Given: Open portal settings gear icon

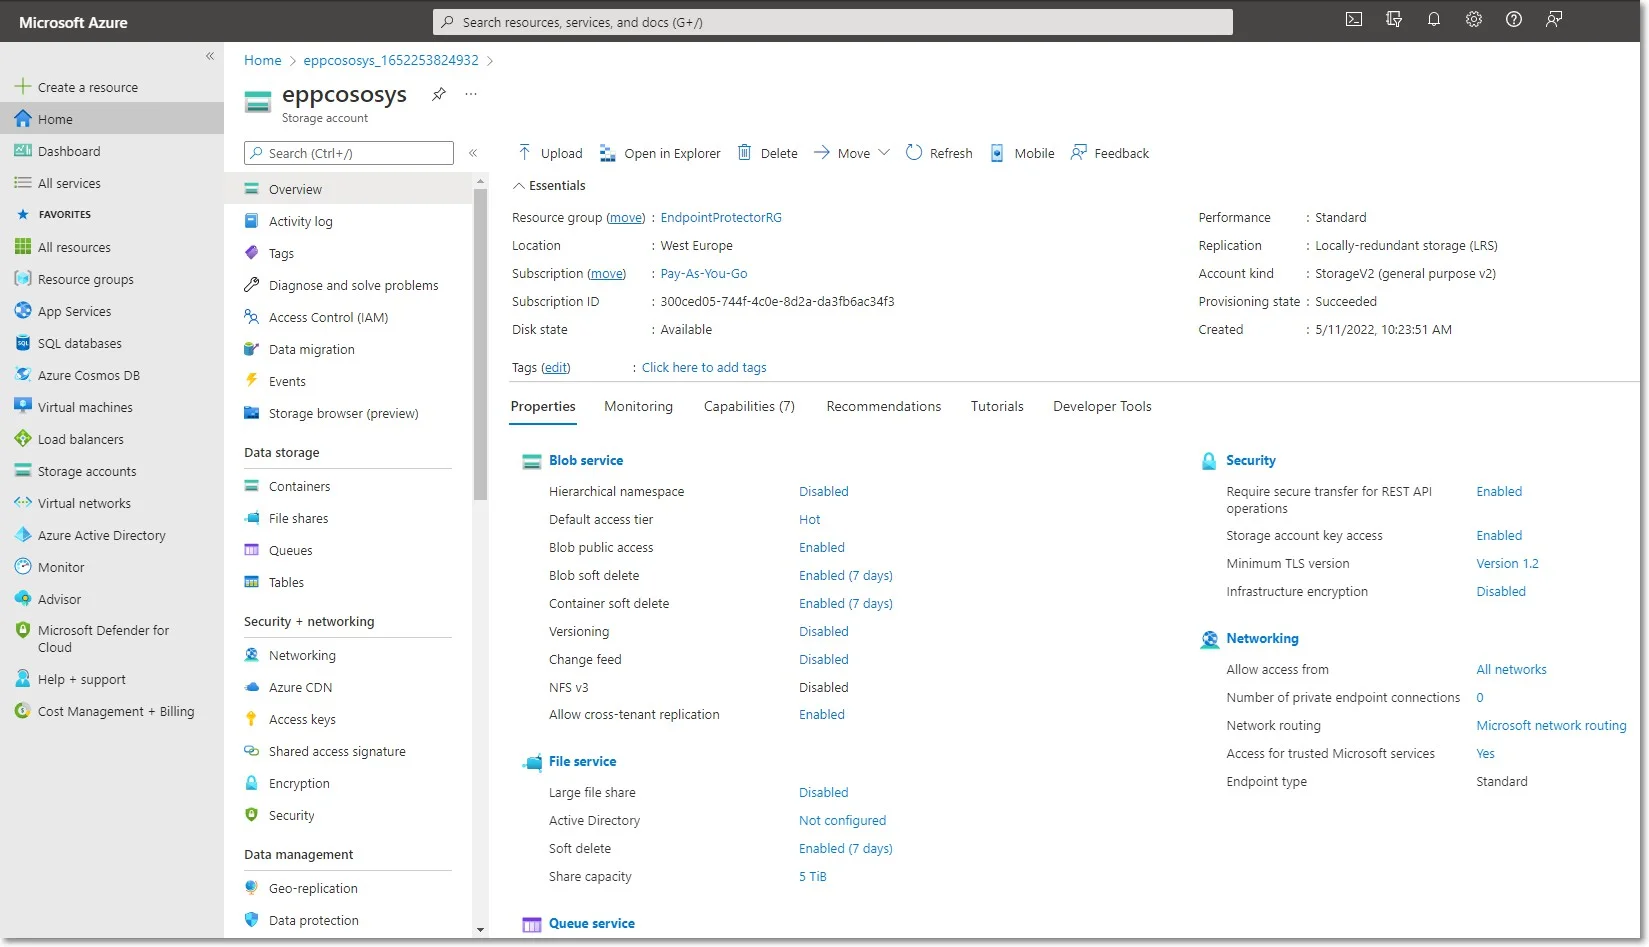Looking at the screenshot, I should coord(1474,19).
